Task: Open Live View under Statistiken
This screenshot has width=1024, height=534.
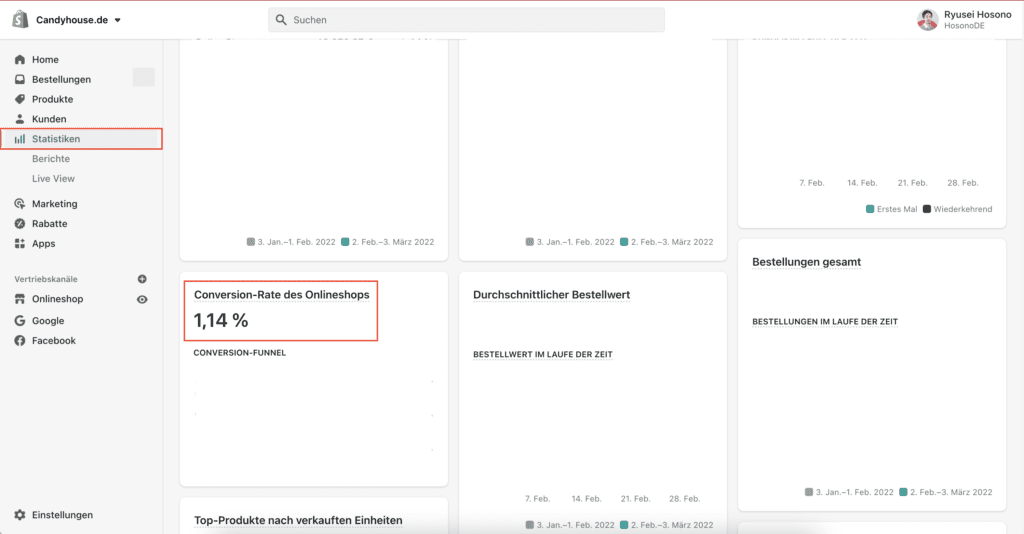Action: [53, 179]
